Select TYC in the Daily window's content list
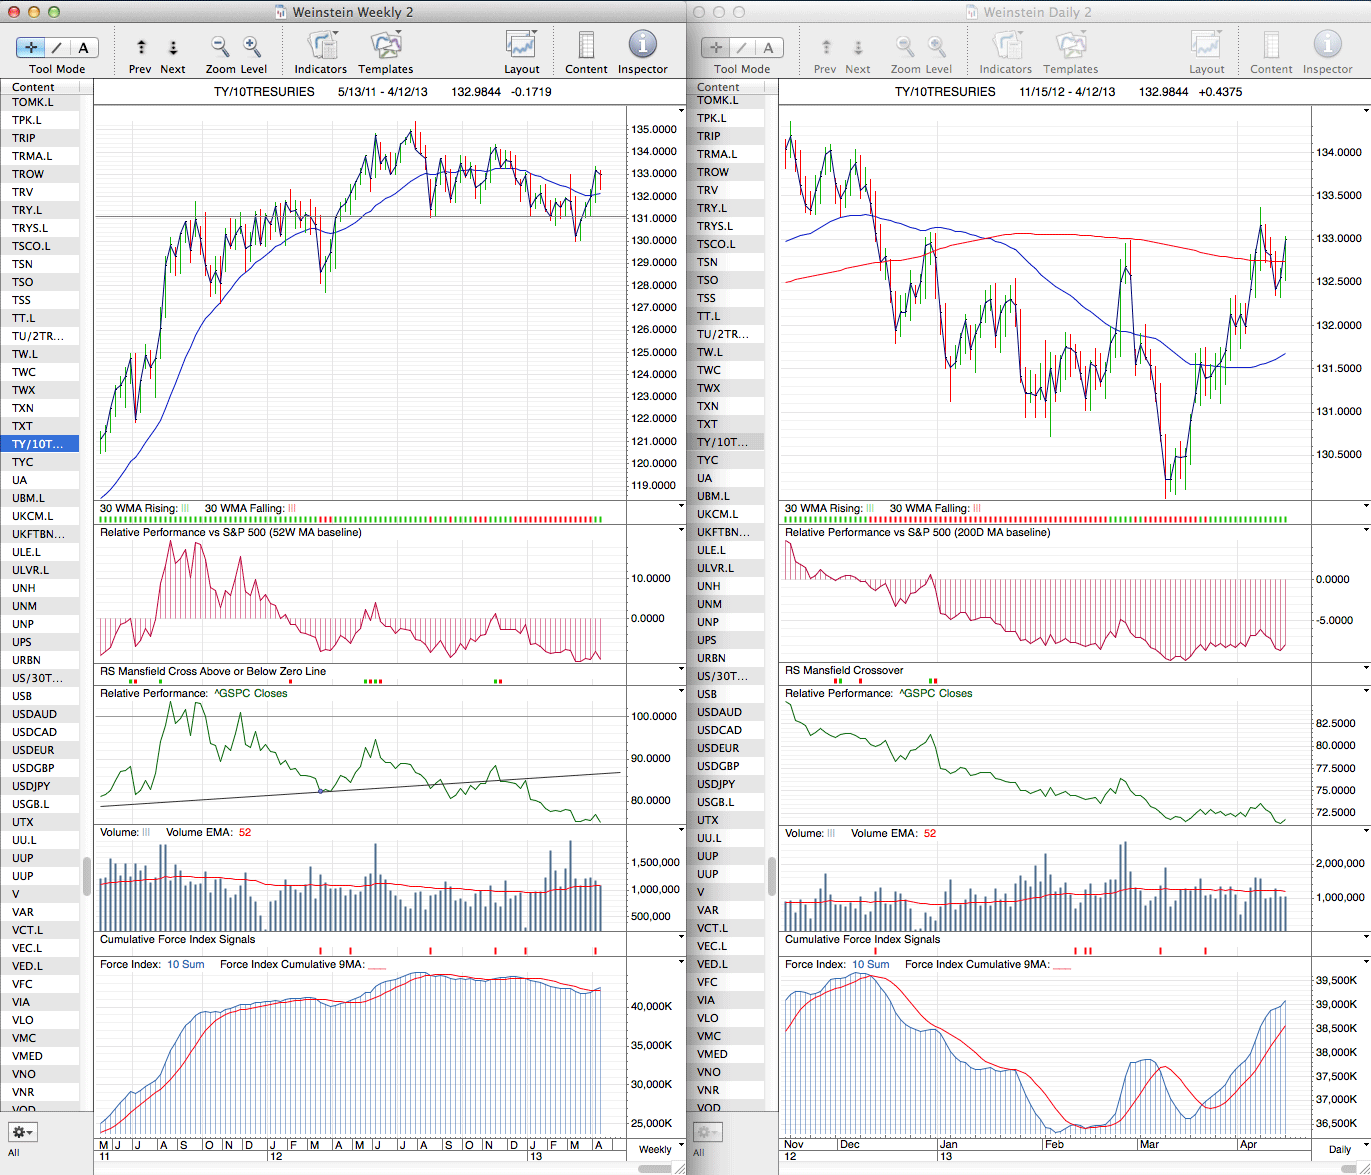This screenshot has height=1175, width=1371. click(708, 460)
